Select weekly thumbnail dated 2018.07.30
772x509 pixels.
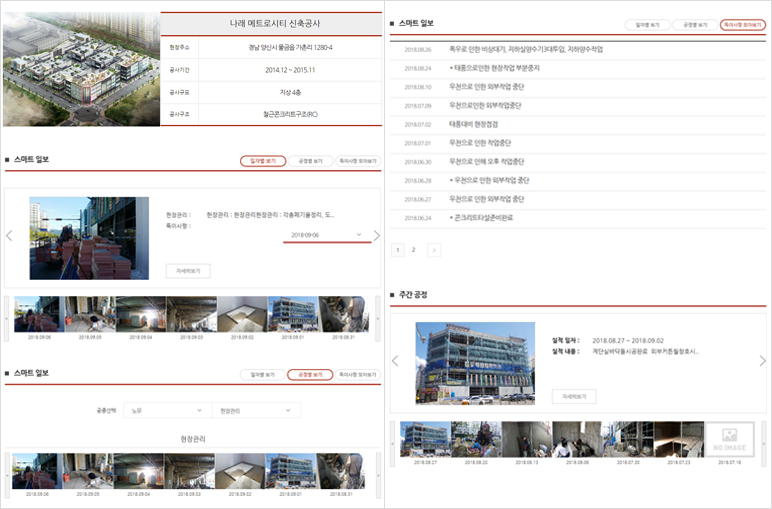pos(628,440)
